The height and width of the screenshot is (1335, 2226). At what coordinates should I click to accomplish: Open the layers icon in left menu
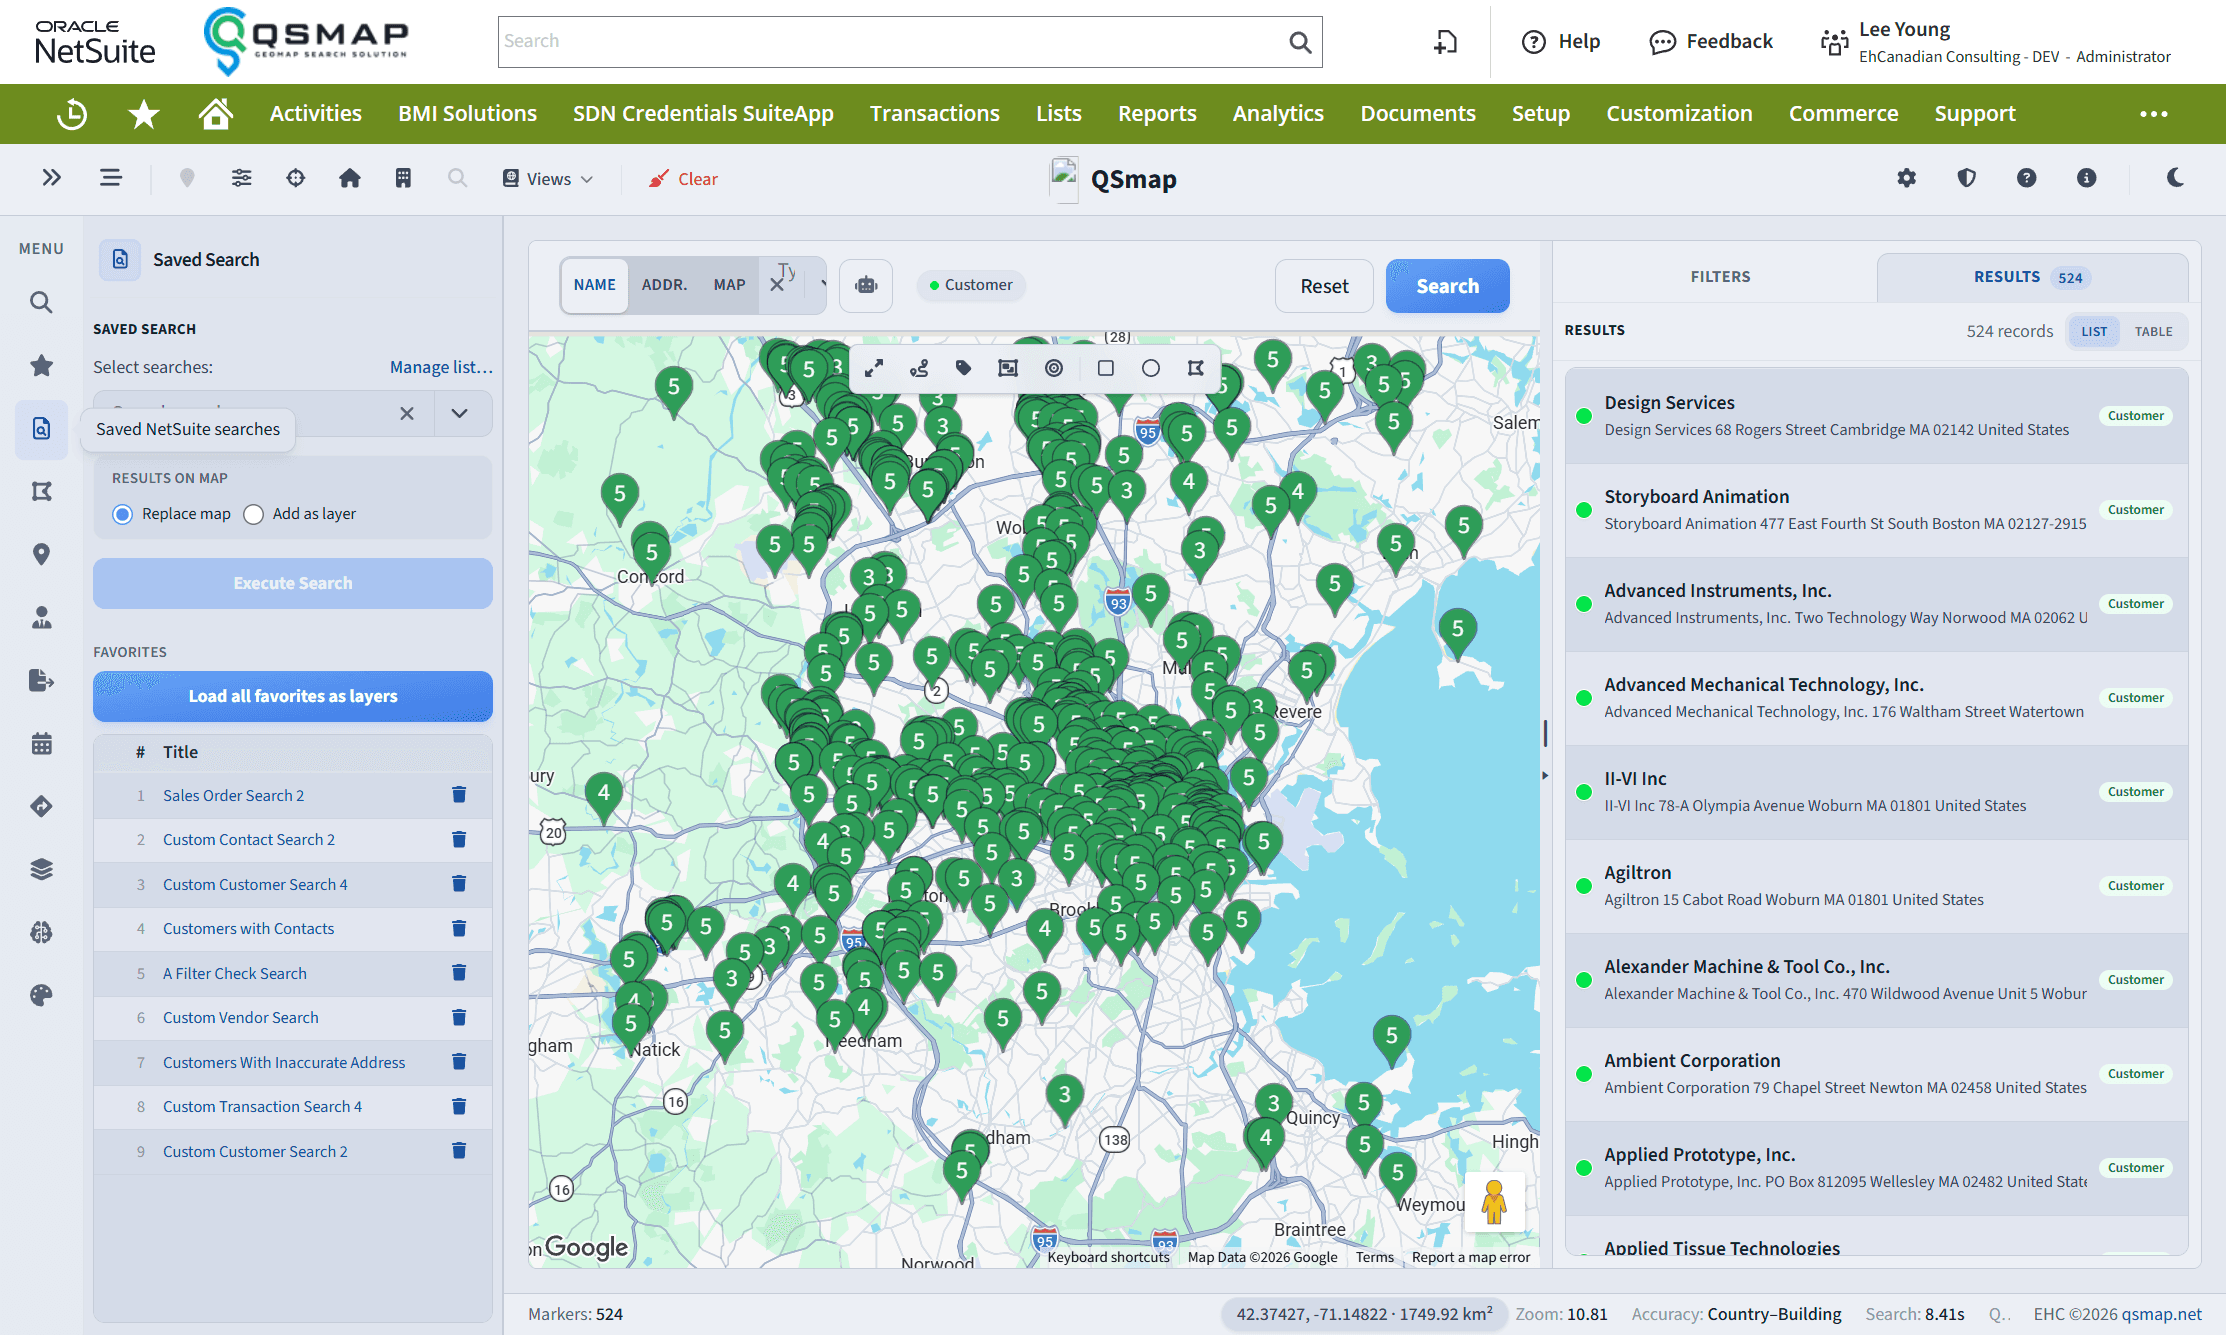coord(41,869)
